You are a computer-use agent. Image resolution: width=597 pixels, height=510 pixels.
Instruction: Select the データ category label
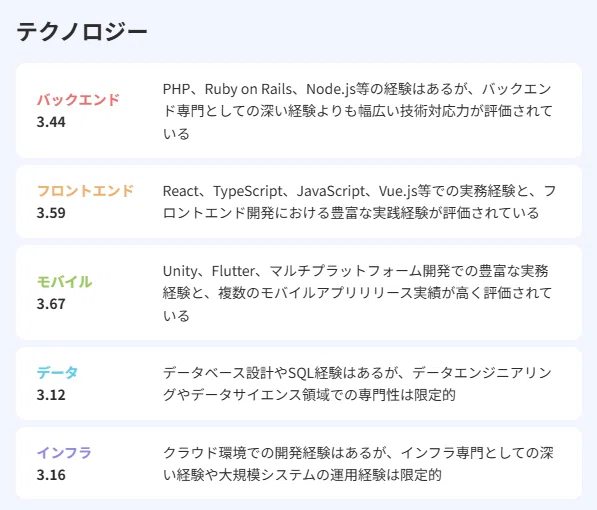pyautogui.click(x=57, y=373)
